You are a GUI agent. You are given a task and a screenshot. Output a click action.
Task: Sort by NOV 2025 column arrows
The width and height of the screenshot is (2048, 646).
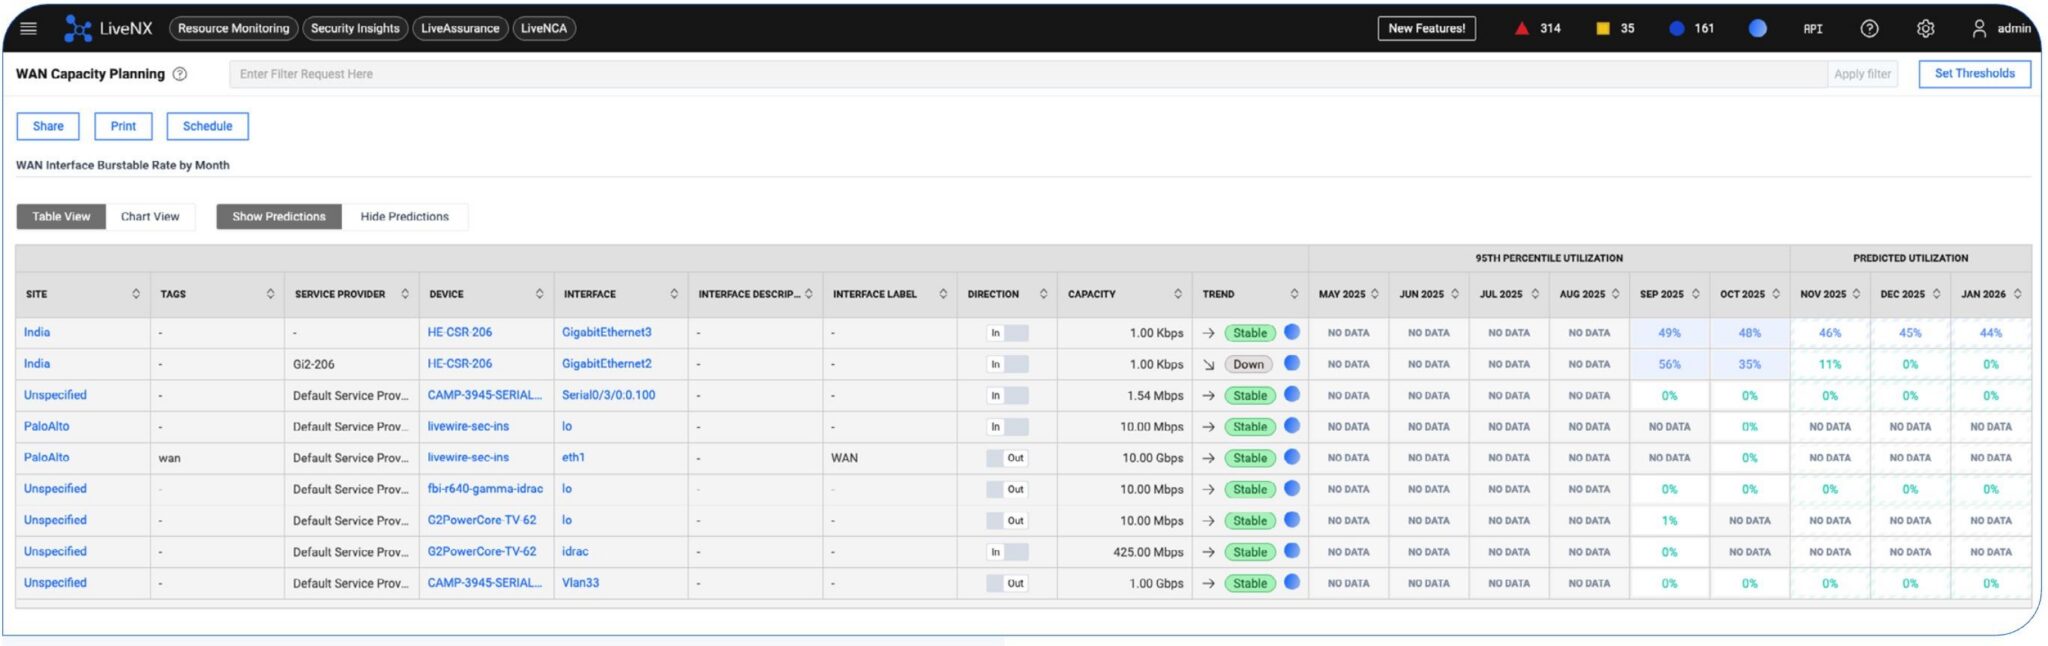pos(1856,294)
